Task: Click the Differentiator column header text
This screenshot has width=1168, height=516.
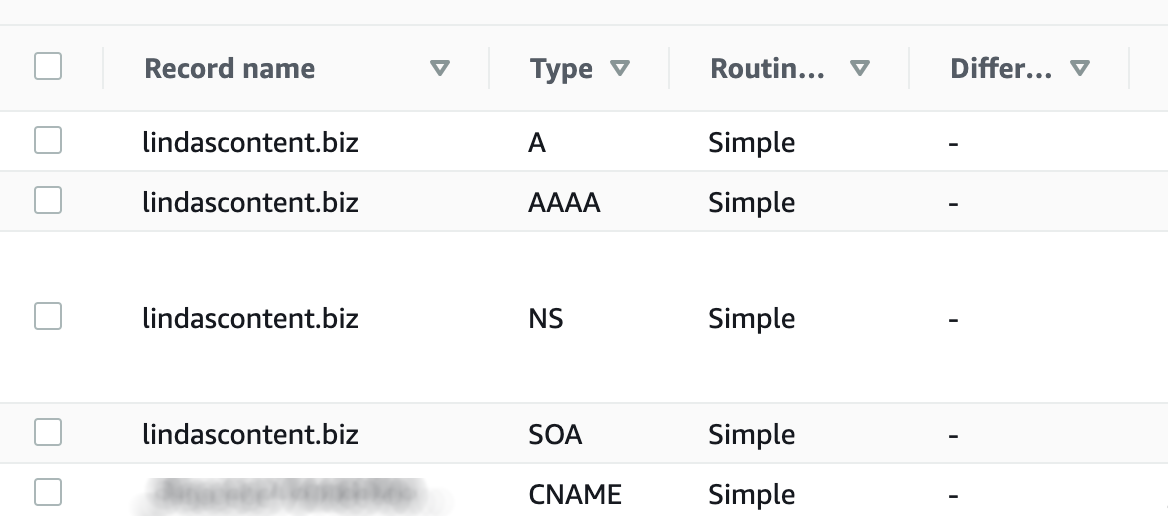Action: [1001, 69]
